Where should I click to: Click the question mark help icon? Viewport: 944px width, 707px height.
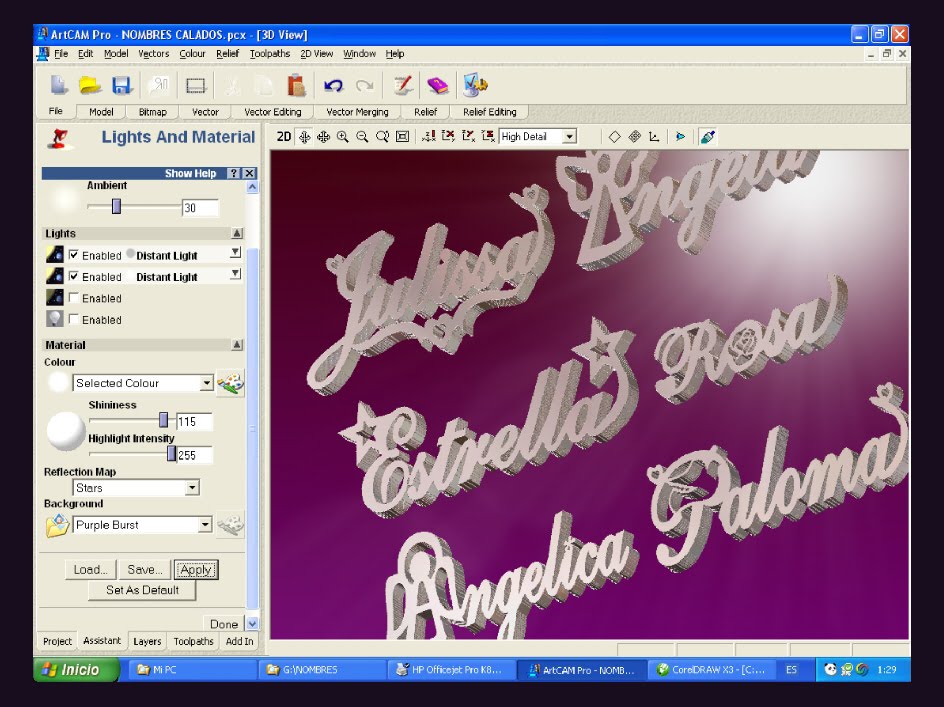click(234, 173)
